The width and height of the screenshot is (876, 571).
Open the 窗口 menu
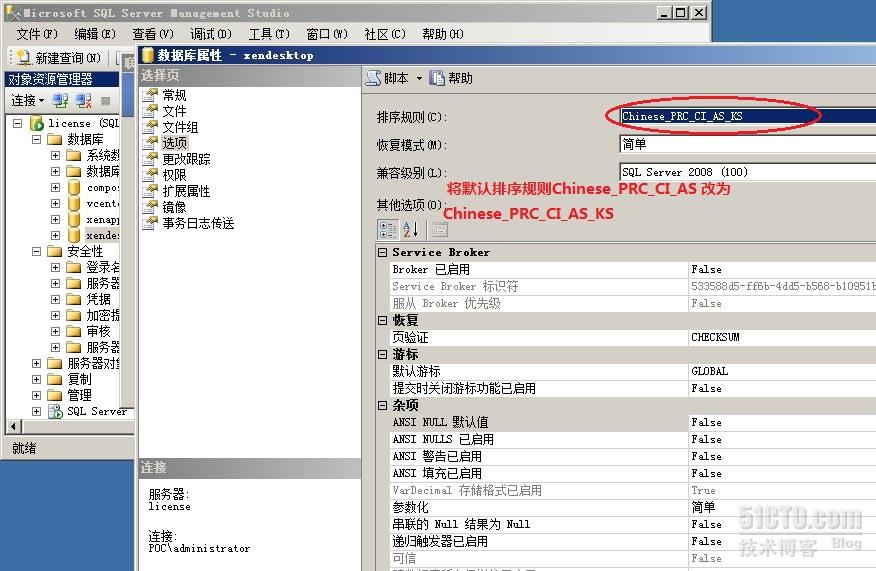click(327, 34)
